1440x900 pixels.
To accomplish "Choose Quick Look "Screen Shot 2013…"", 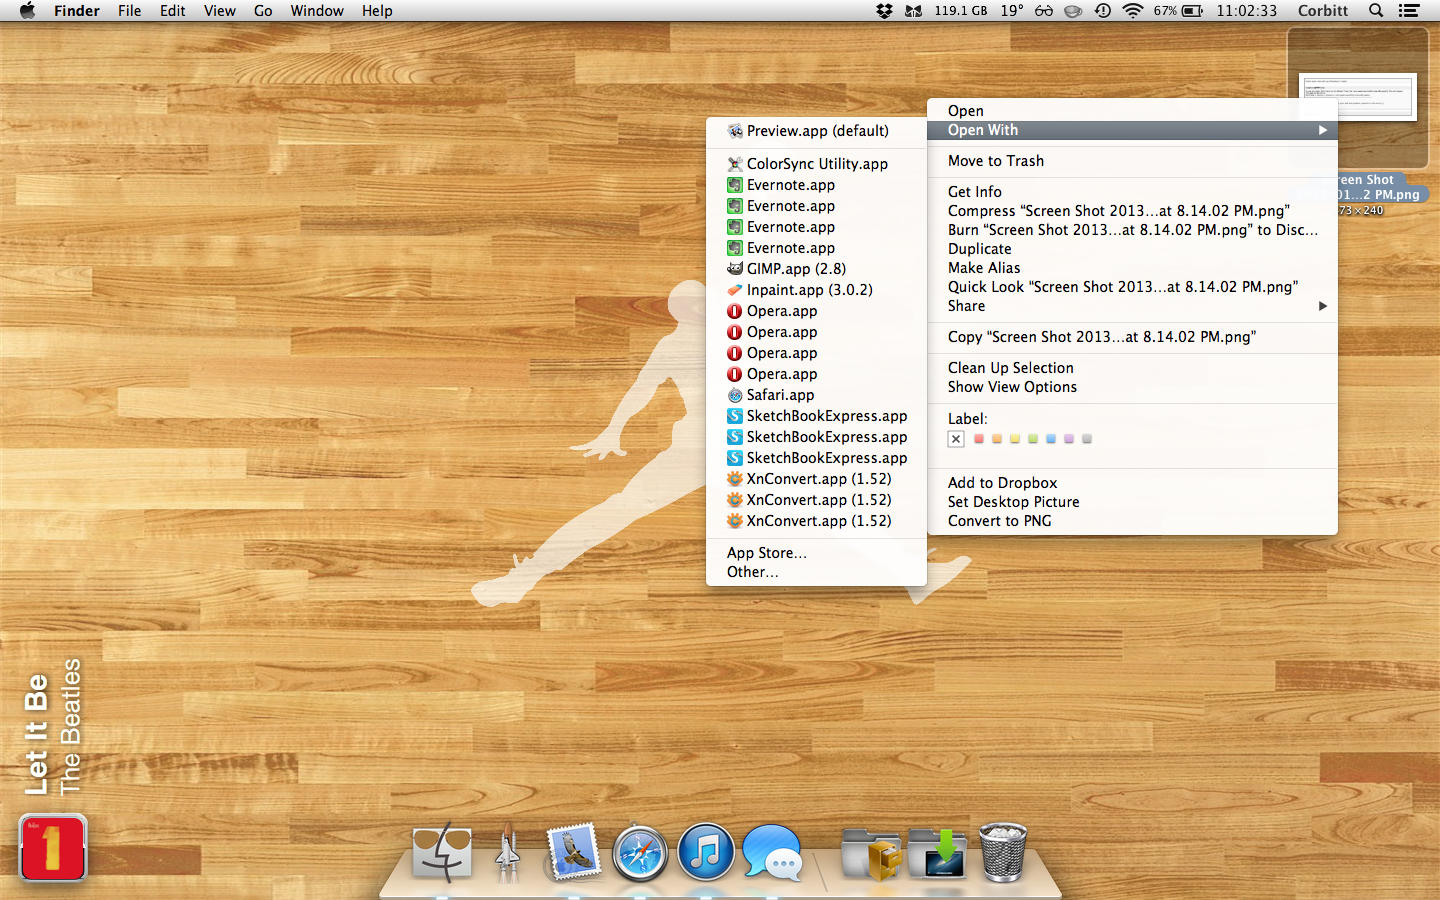I will [1132, 287].
